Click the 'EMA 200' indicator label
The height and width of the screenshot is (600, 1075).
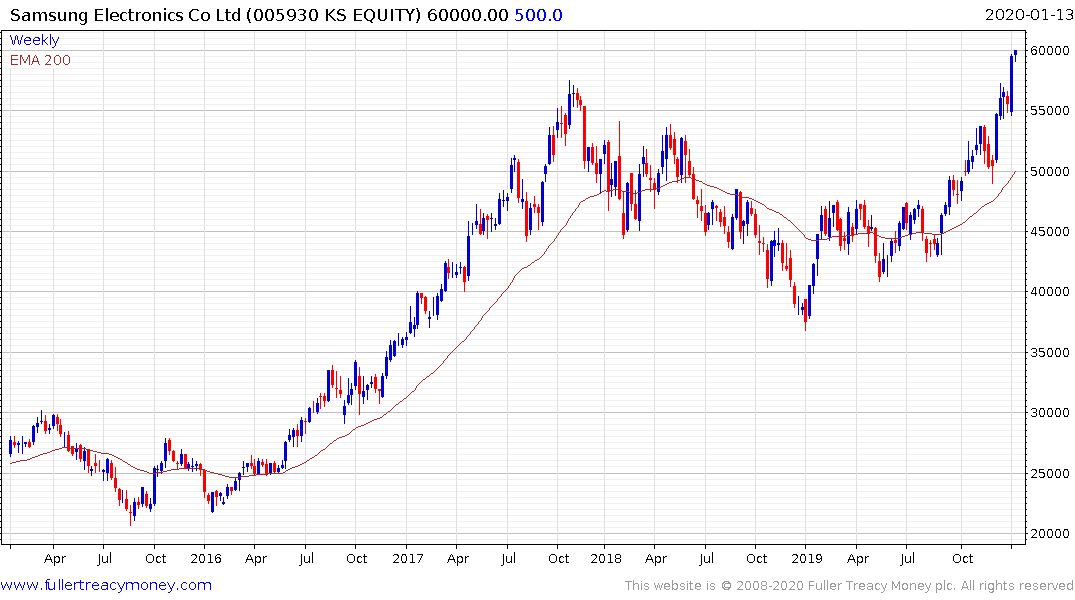[x=40, y=60]
